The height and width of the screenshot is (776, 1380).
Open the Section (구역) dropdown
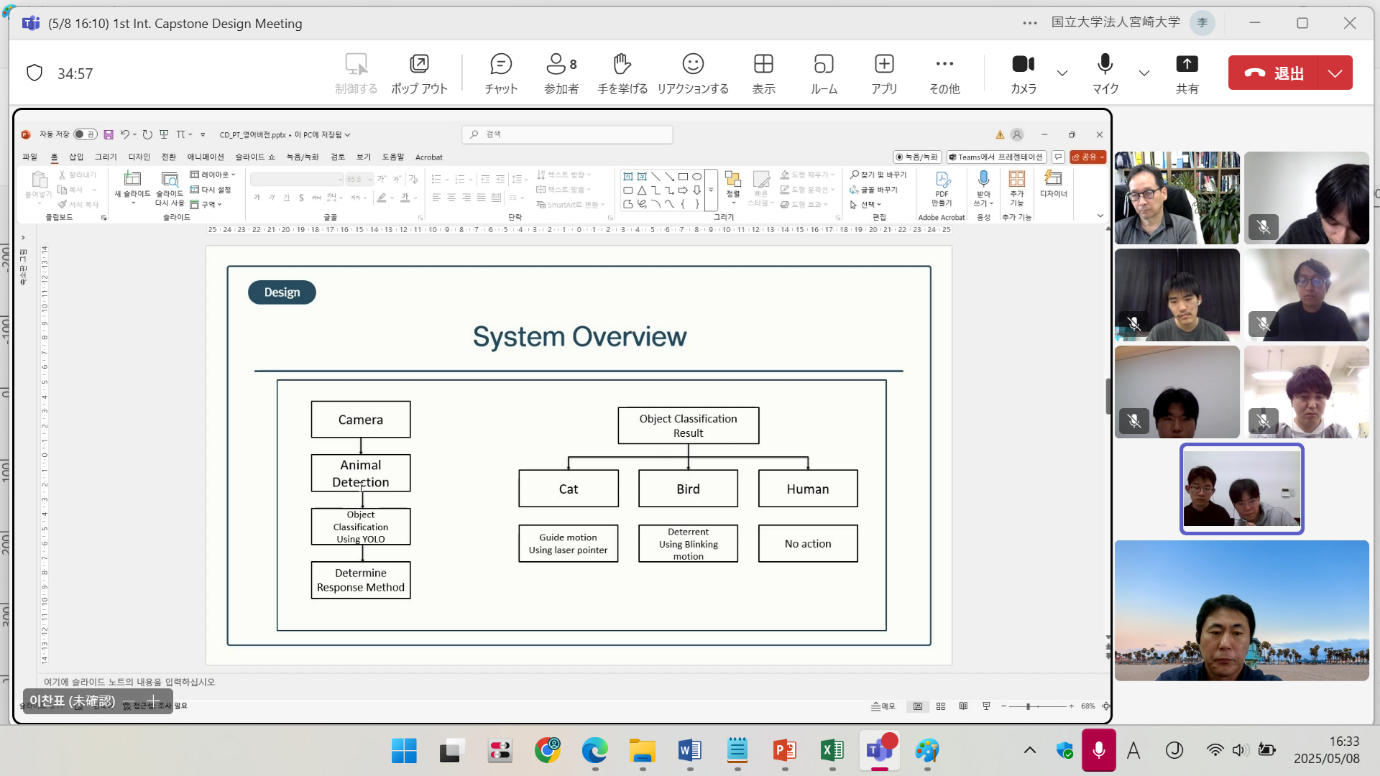pos(206,204)
